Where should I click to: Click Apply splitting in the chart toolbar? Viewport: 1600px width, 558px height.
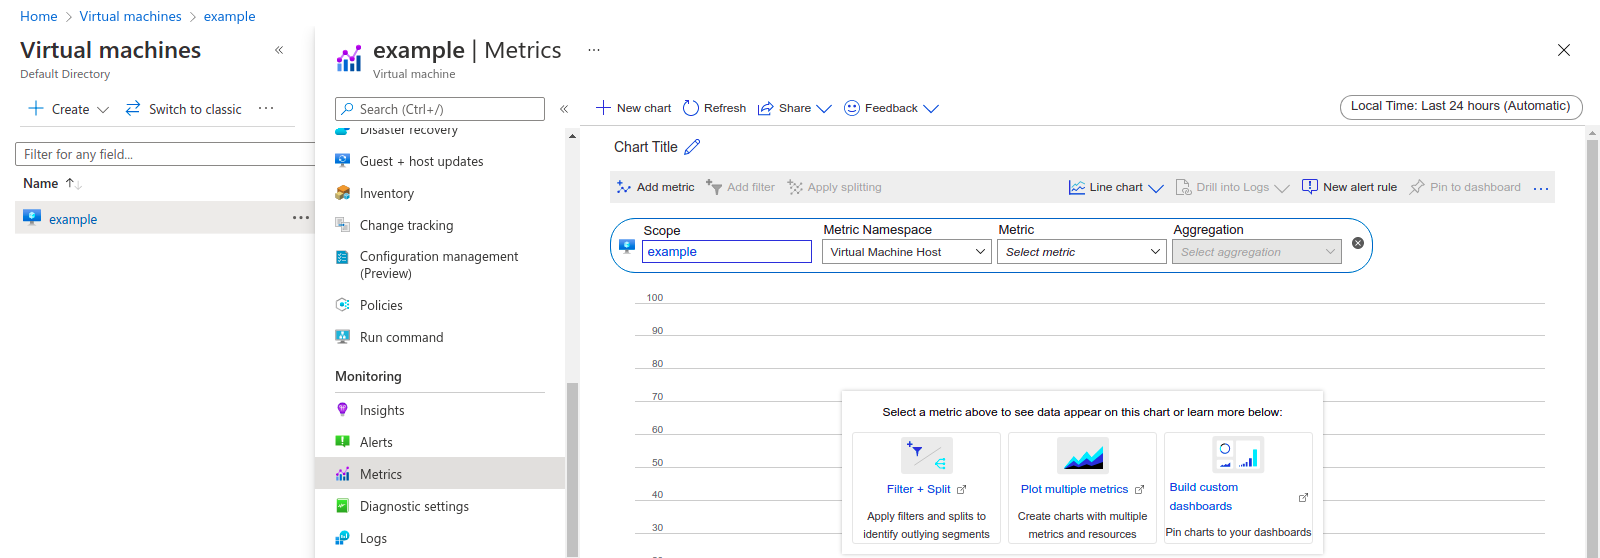834,187
